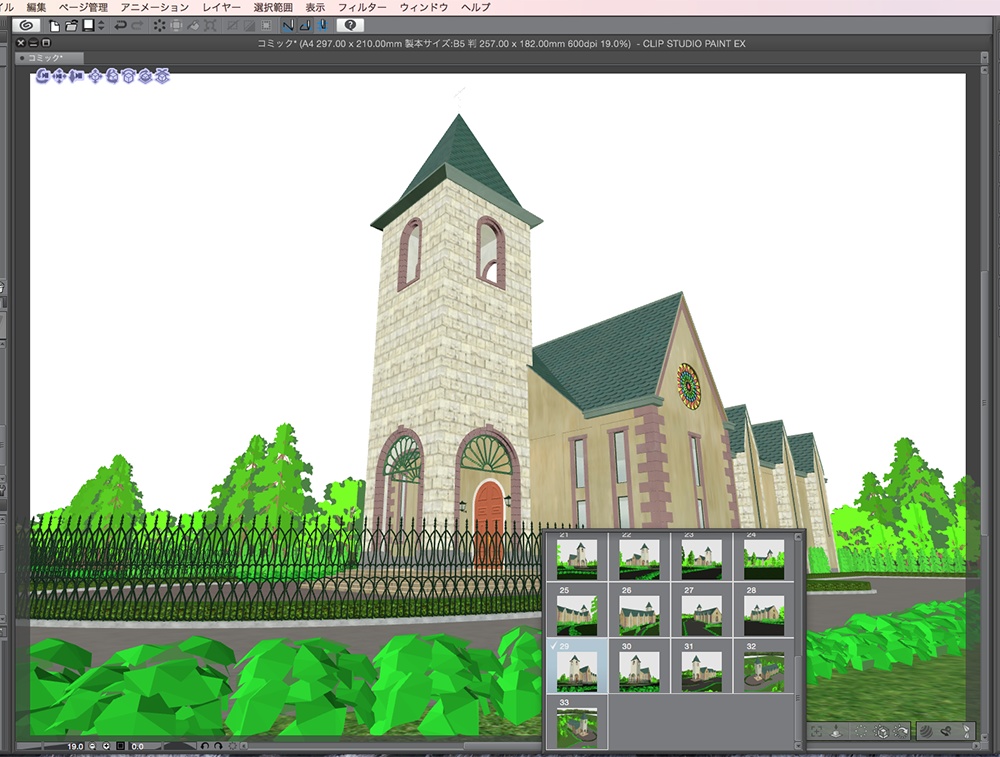Toggle snap to grid toolbar button

(x=322, y=25)
